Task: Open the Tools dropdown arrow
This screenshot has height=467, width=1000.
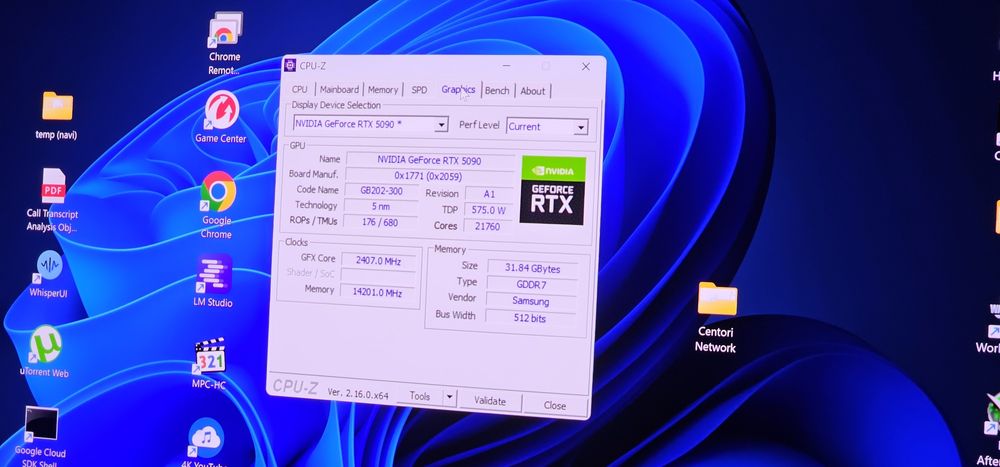Action: 449,397
